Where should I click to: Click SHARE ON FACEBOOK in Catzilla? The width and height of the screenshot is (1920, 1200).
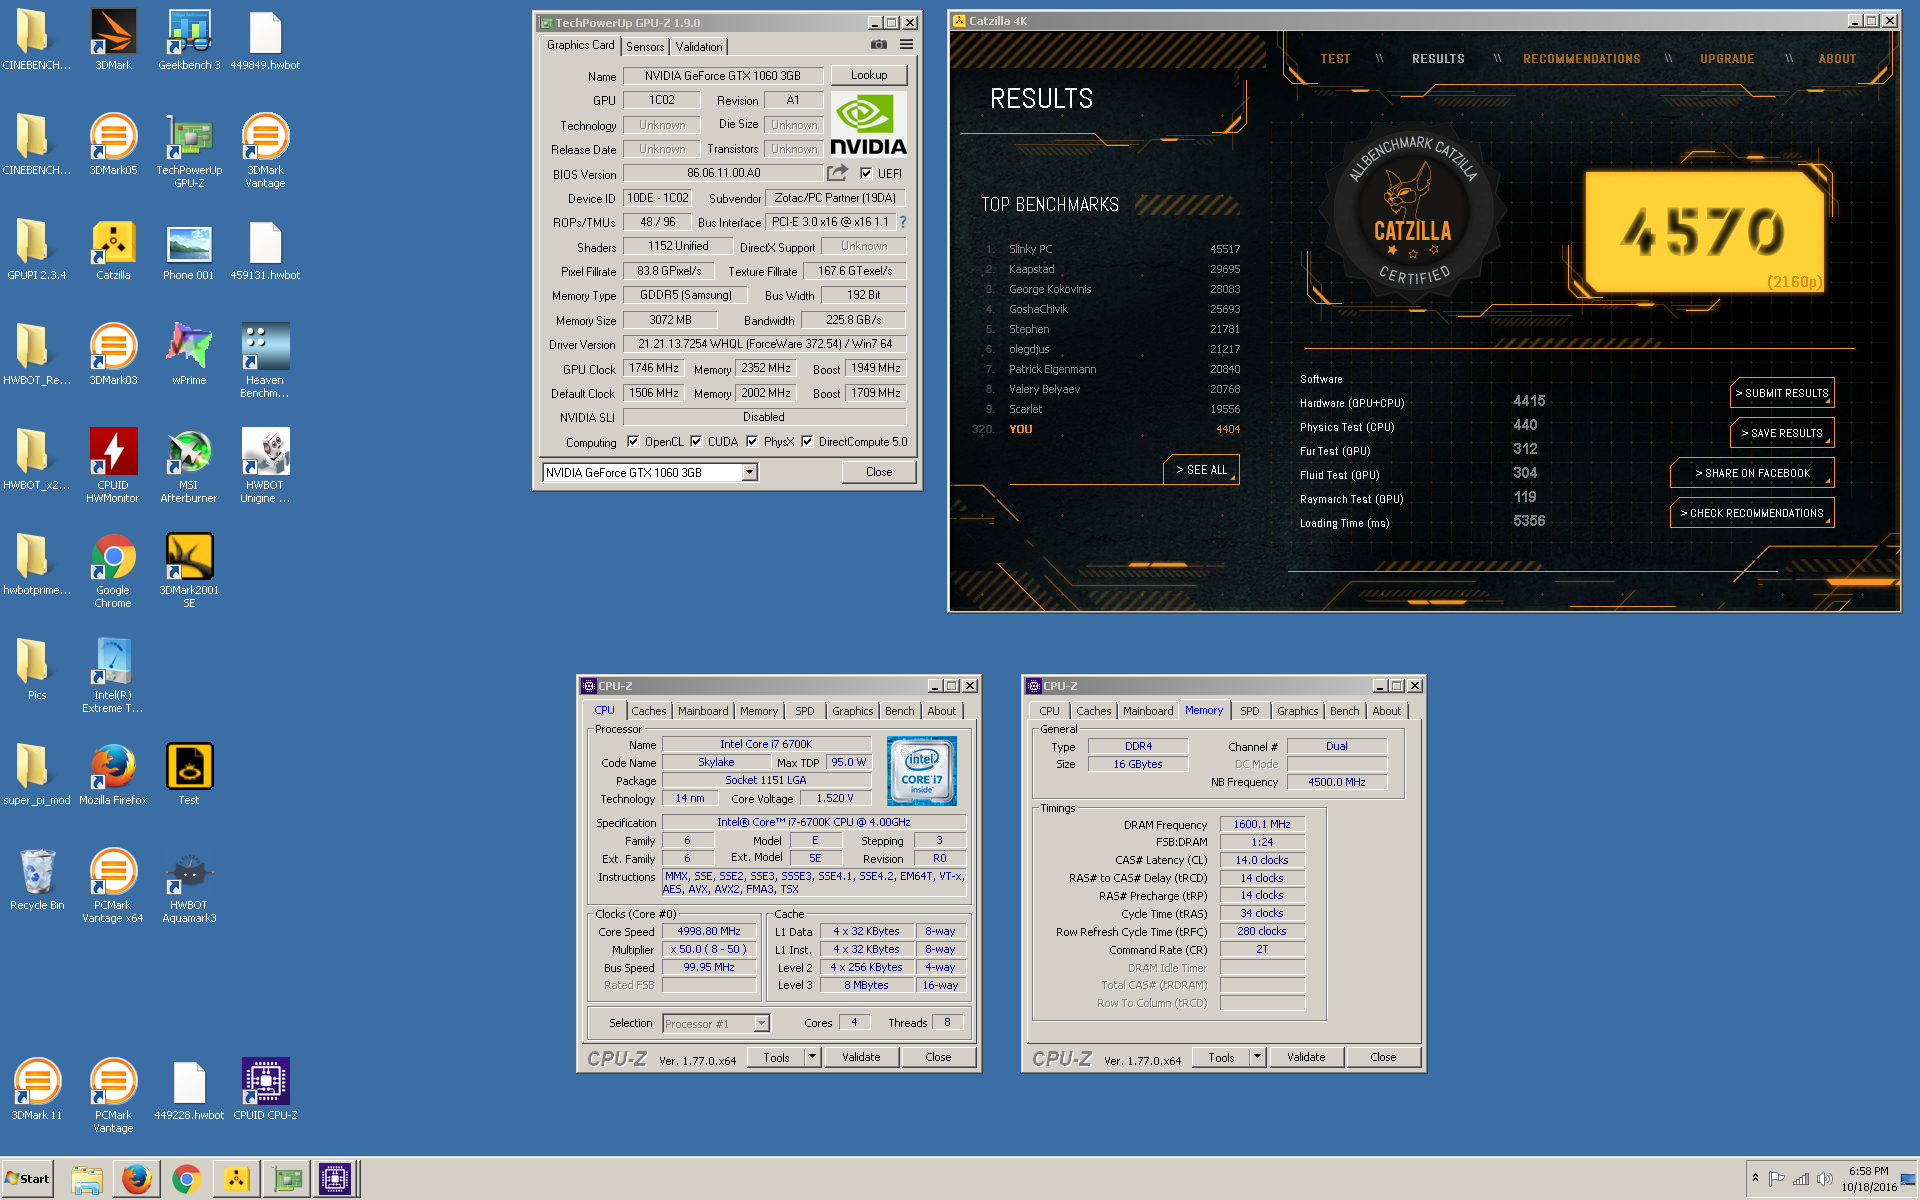tap(1752, 473)
